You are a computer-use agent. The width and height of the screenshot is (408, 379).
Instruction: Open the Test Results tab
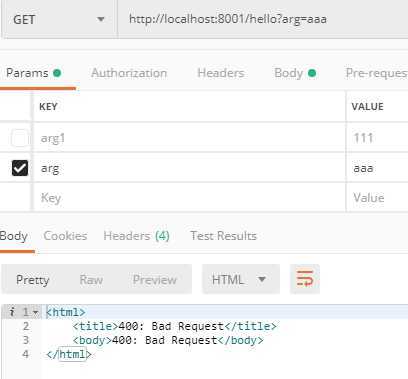223,236
